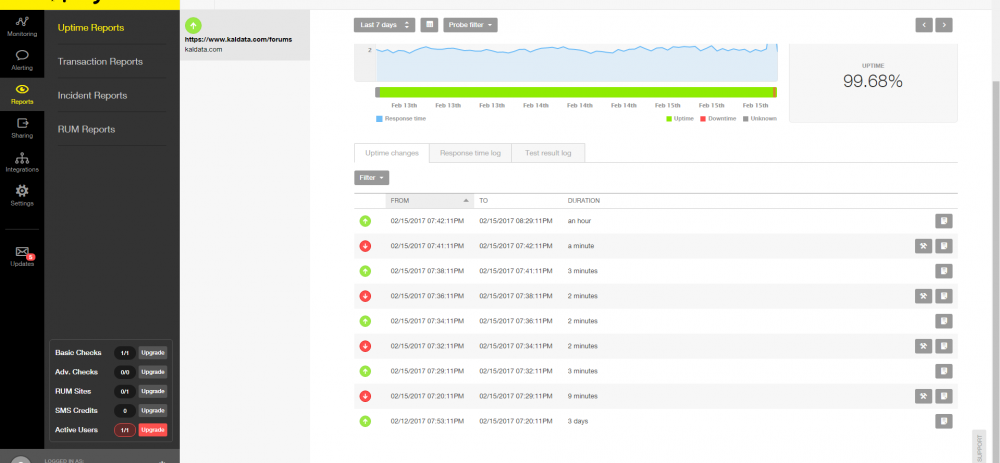The width and height of the screenshot is (1000, 463).
Task: Click the 99.68% uptime value
Action: (x=872, y=81)
